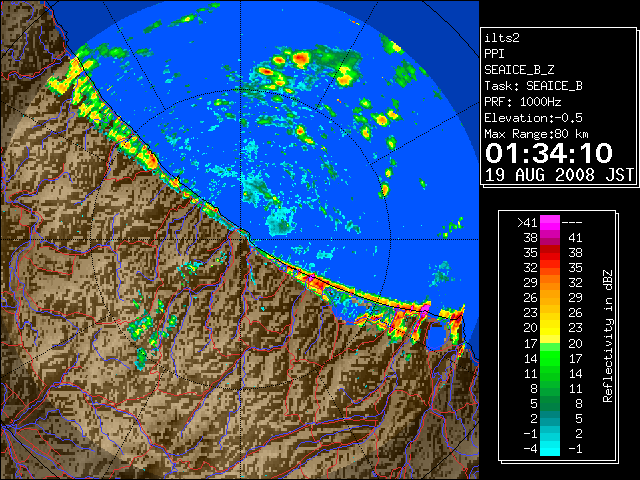
Task: Click the teal 2 to 5 legend band
Action: coord(550,418)
